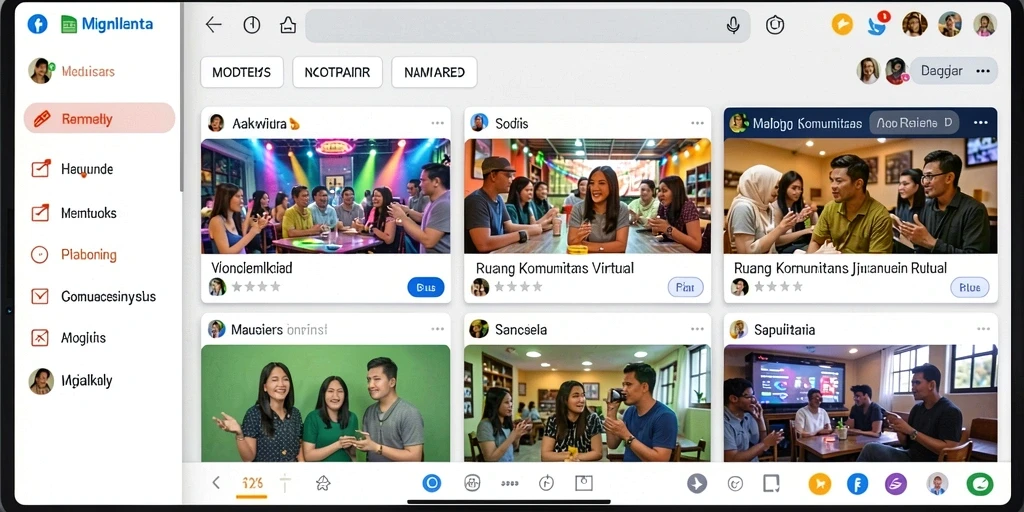The height and width of the screenshot is (512, 1024).
Task: Click the blue button on Vionclemlkiad card
Action: pyautogui.click(x=426, y=287)
